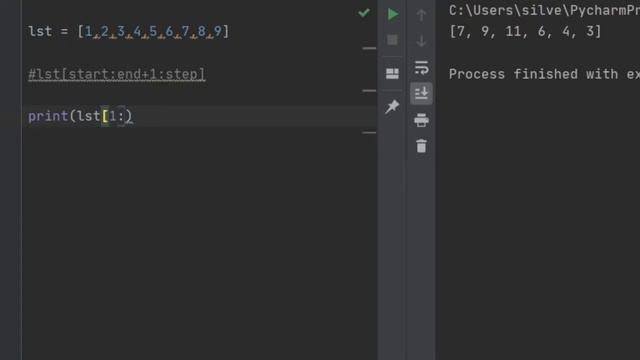Viewport: 640px width, 360px height.
Task: Click the C:\Users\silve path in console
Action: coord(544,11)
